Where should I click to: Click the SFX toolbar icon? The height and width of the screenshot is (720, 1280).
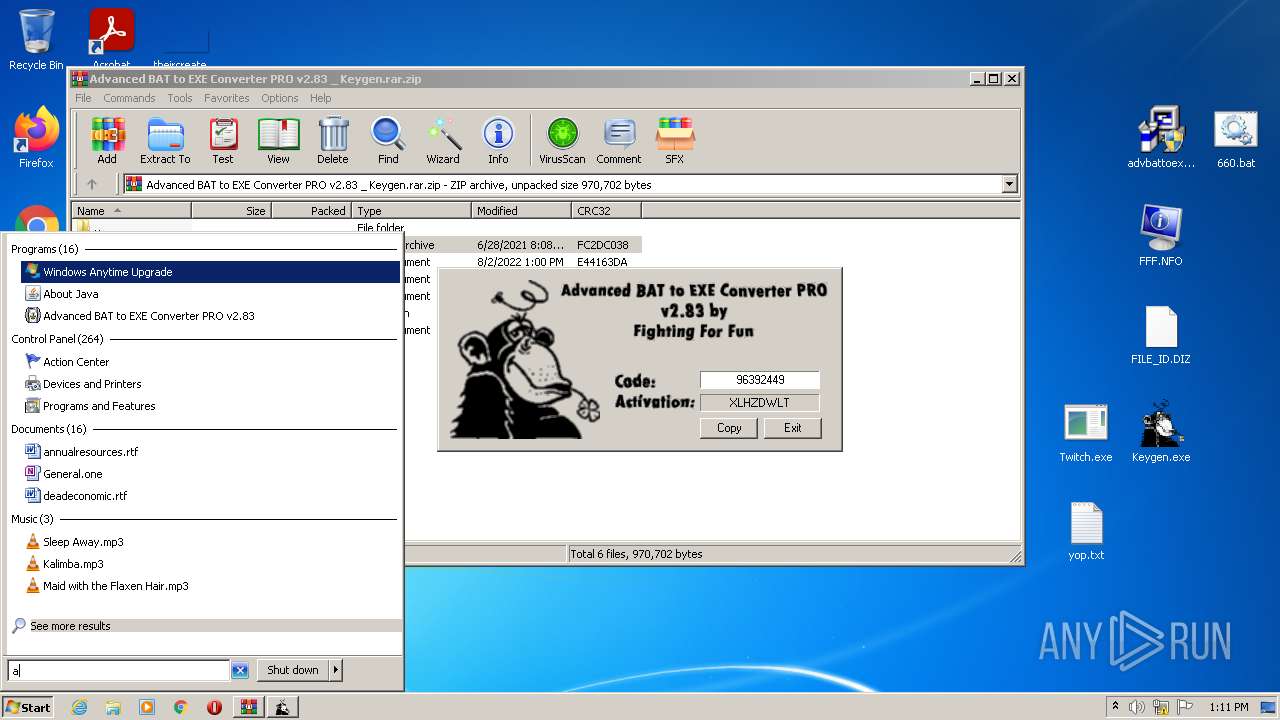tap(675, 140)
